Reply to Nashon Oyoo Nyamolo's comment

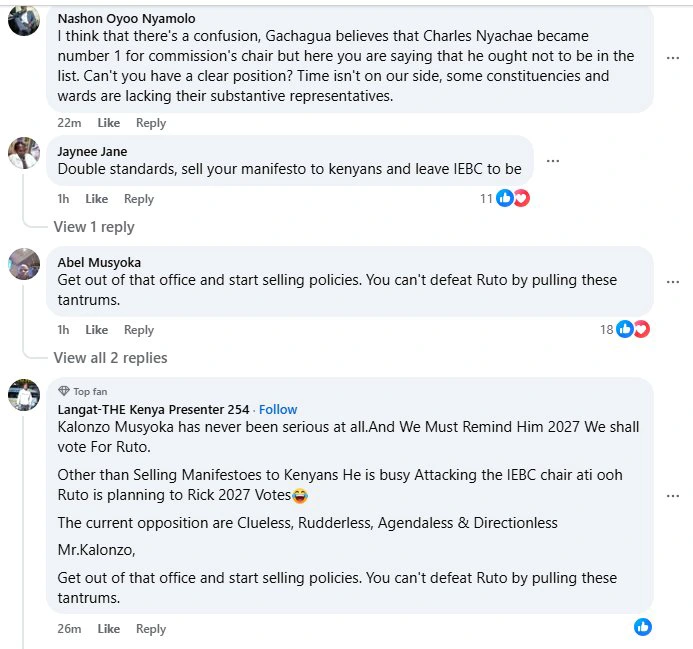(x=151, y=123)
